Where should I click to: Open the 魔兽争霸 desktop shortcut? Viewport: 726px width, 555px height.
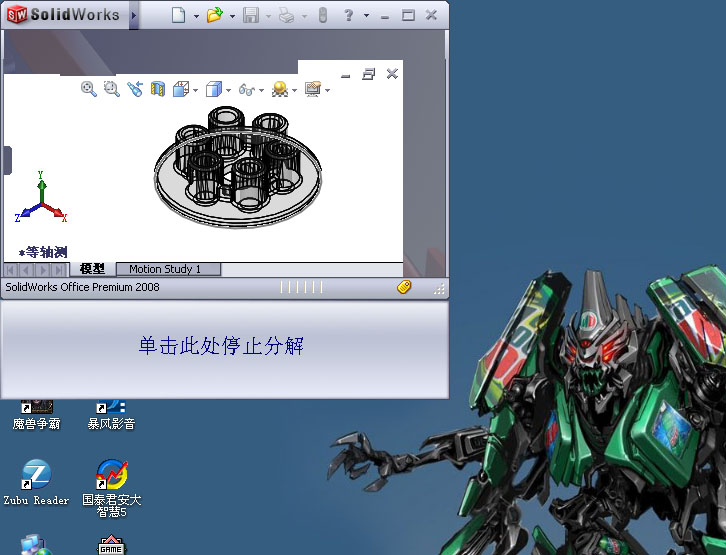click(37, 415)
